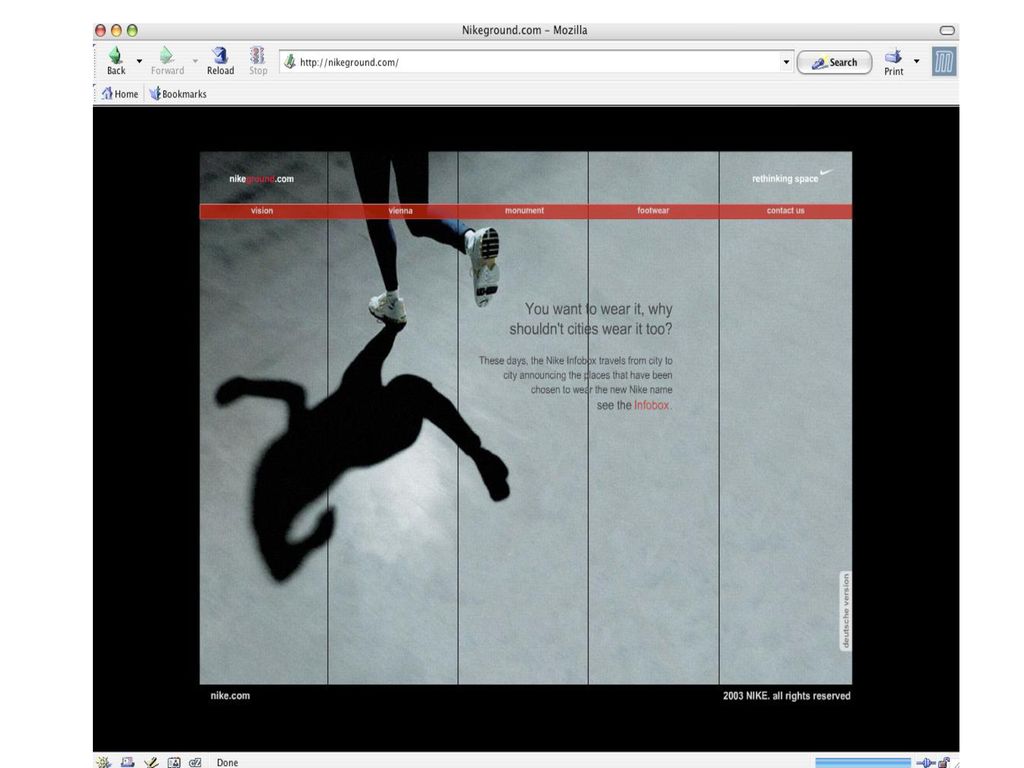Click the security lock icon
The image size is (1024, 768).
[x=944, y=762]
